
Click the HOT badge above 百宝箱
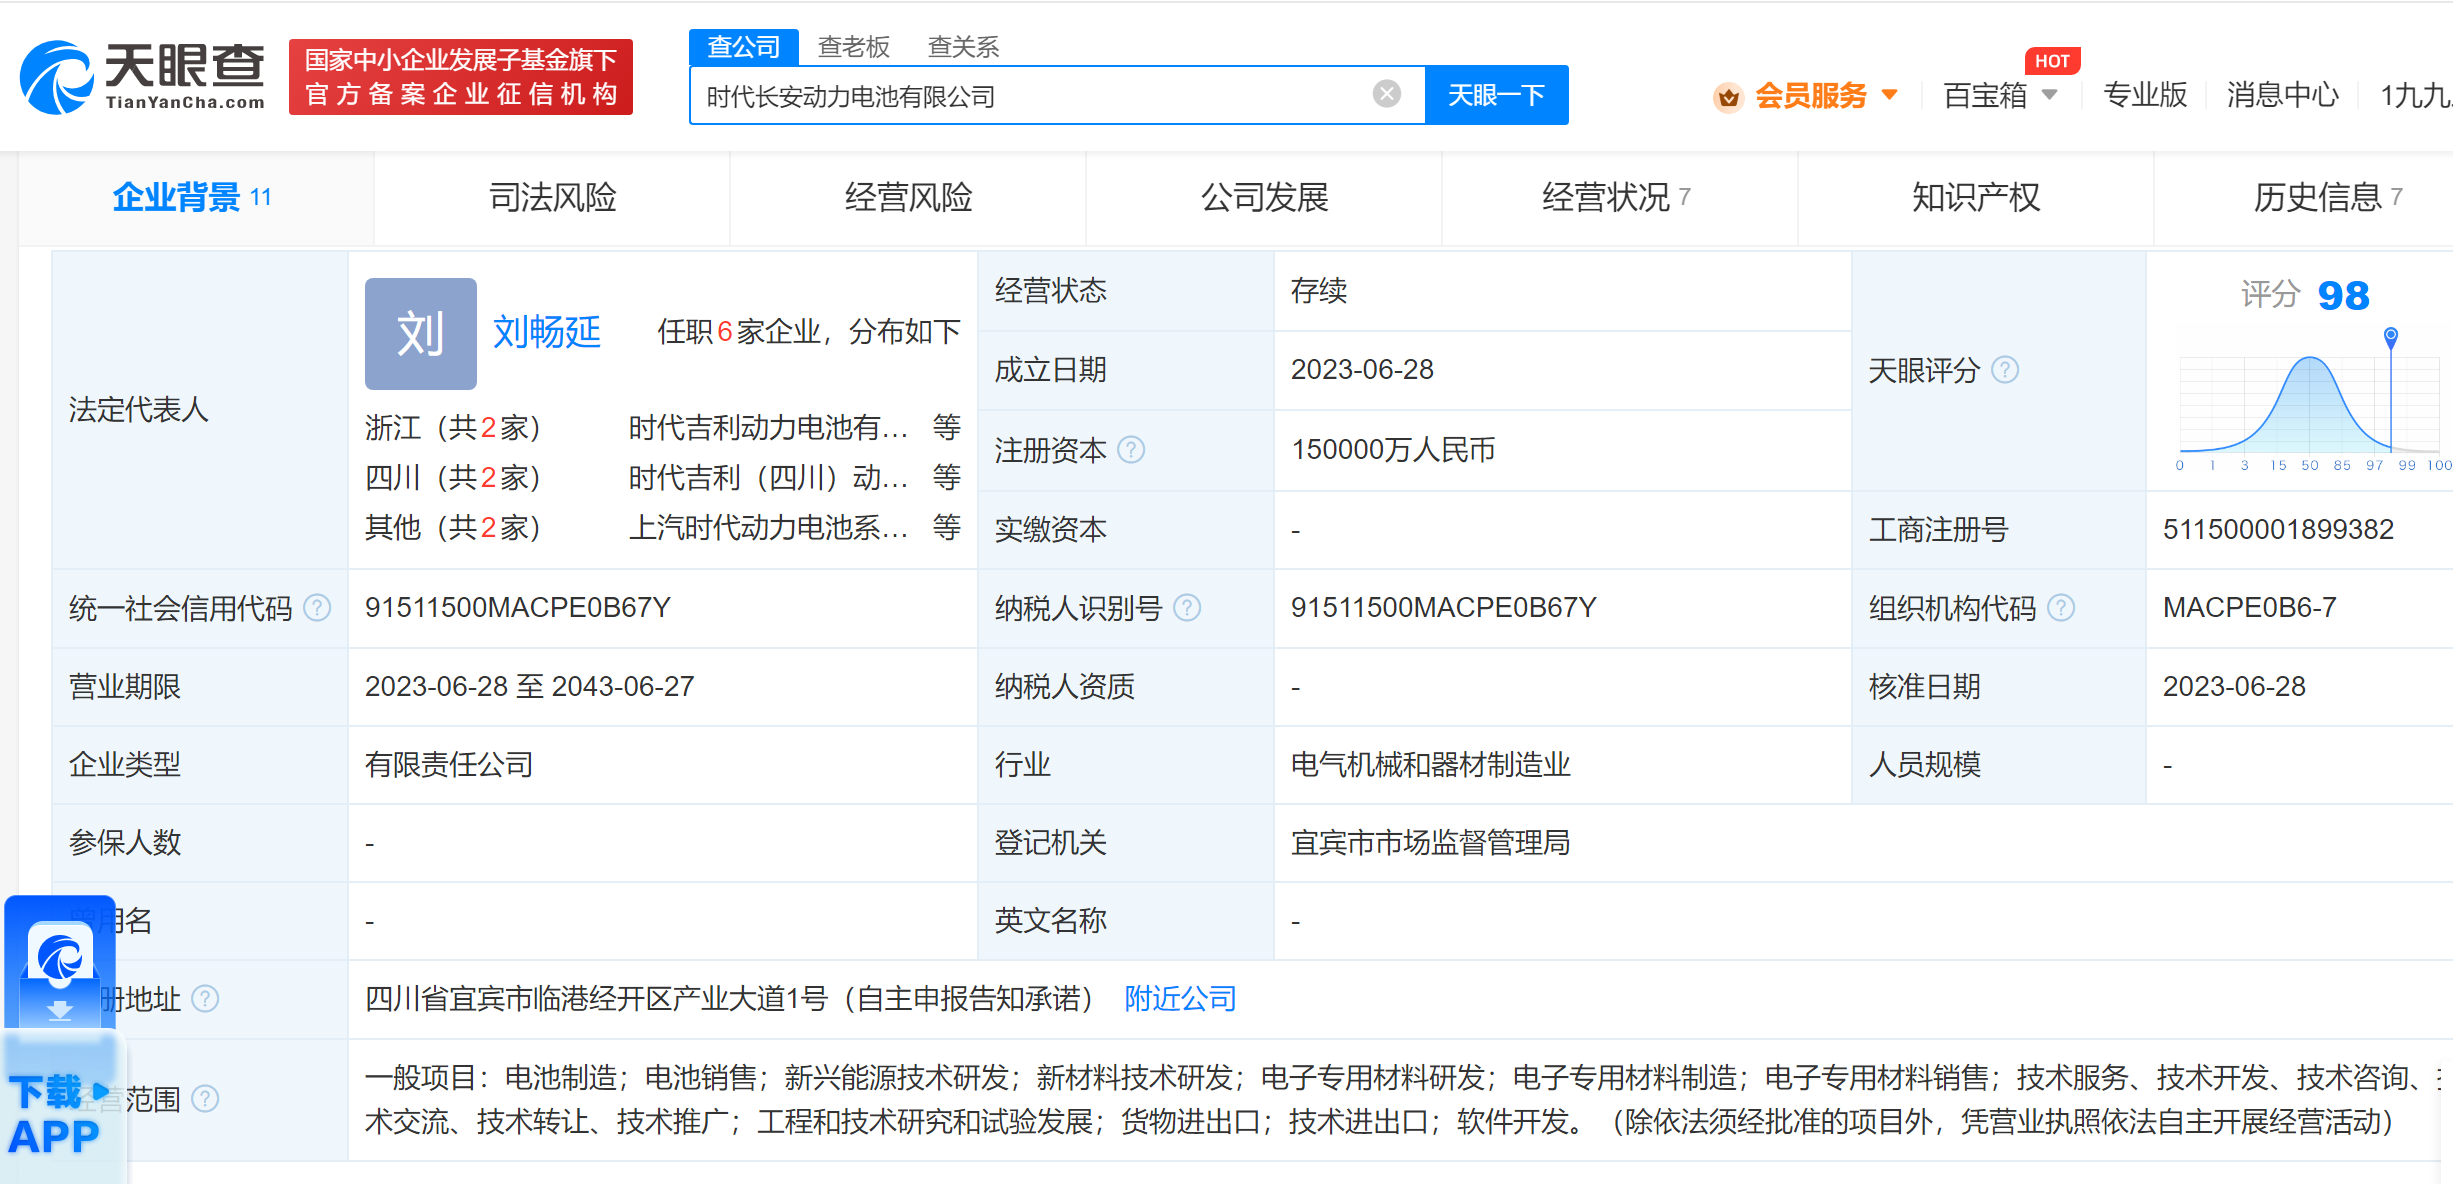2052,61
